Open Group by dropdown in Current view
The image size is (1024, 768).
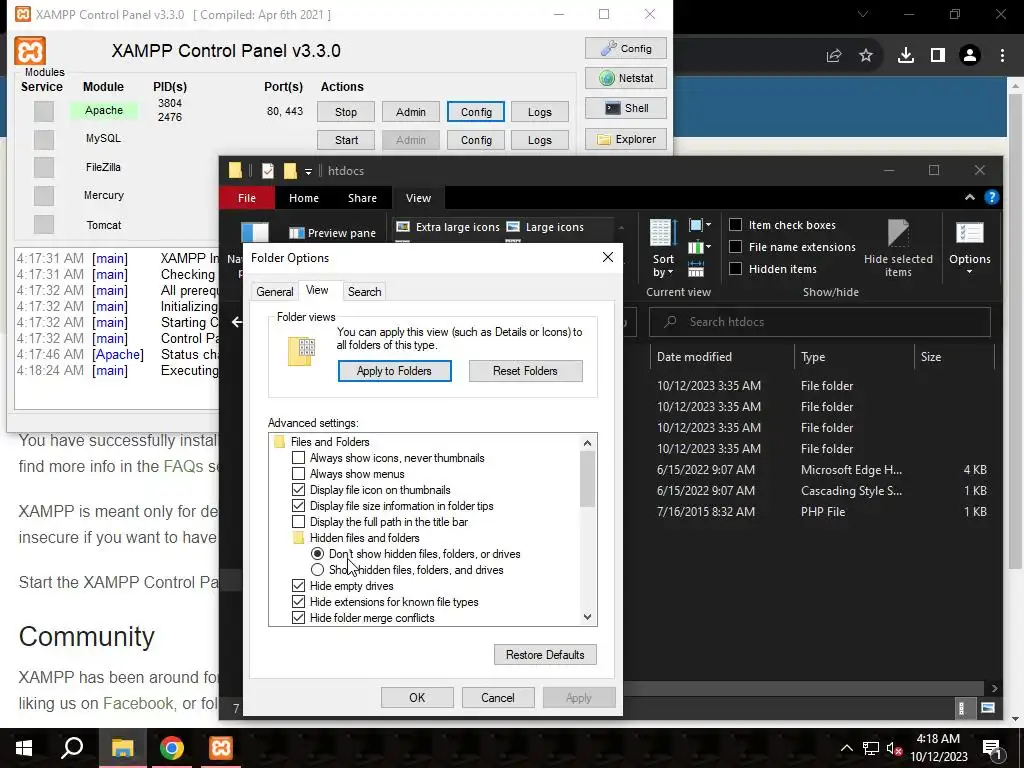[700, 225]
